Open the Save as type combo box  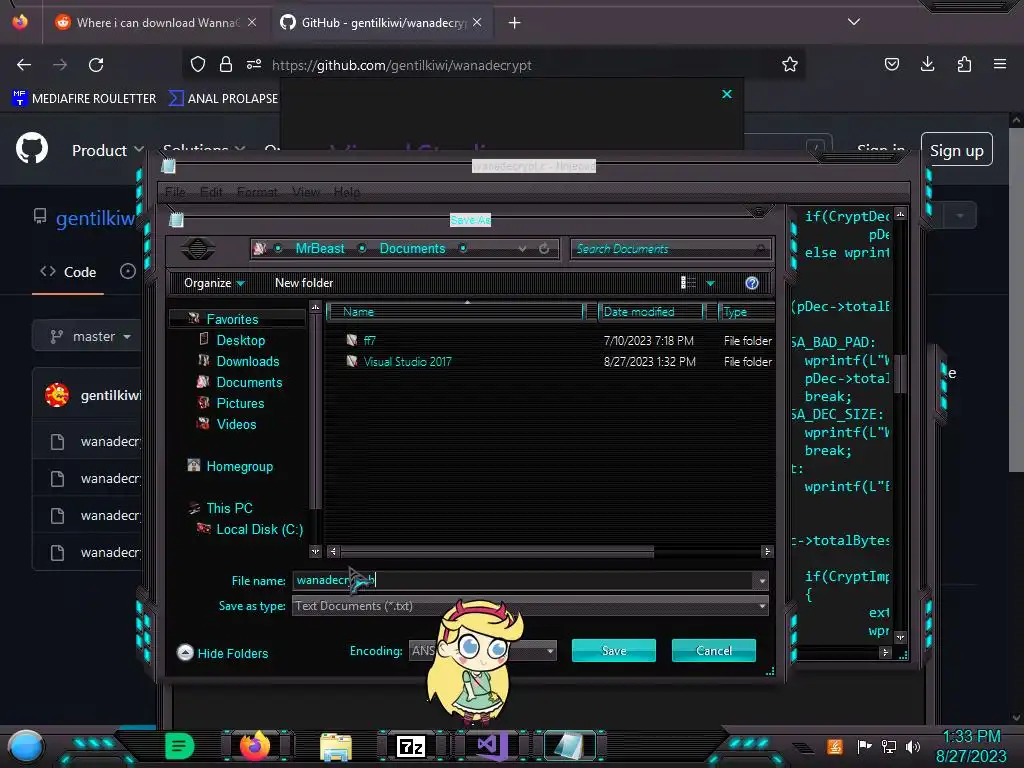click(530, 606)
